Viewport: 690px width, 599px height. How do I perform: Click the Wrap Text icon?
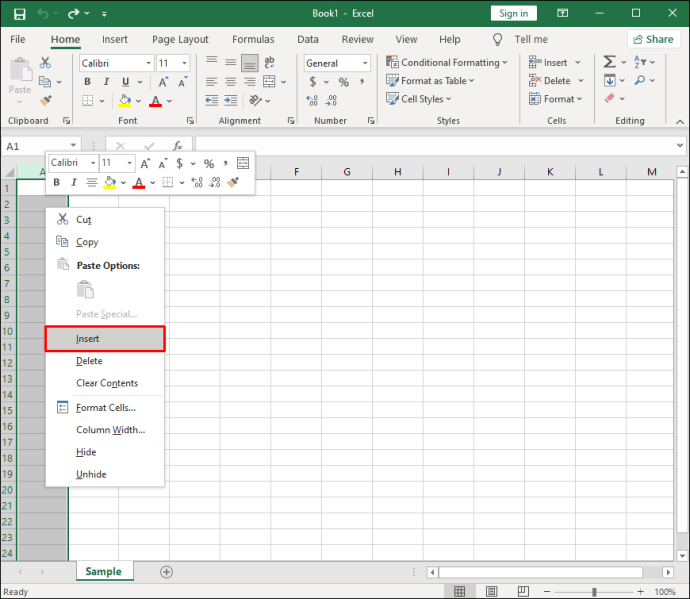coord(269,62)
